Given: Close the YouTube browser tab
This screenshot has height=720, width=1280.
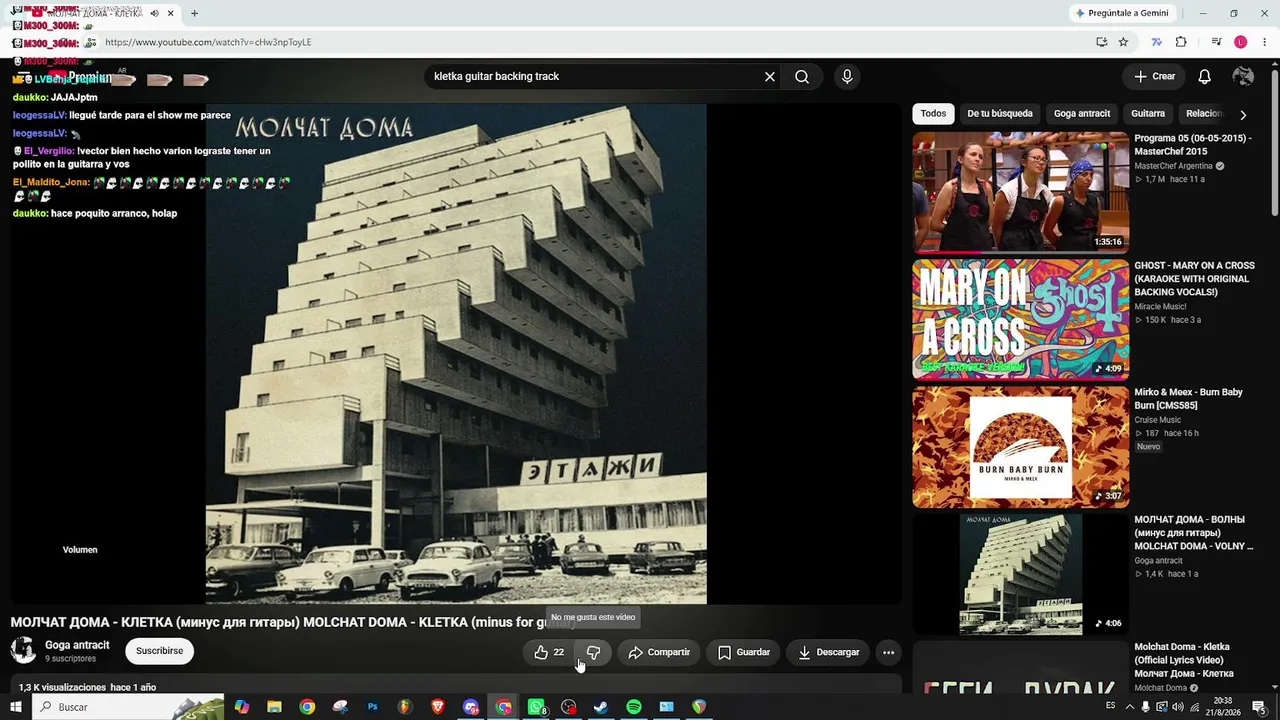Looking at the screenshot, I should pyautogui.click(x=171, y=14).
